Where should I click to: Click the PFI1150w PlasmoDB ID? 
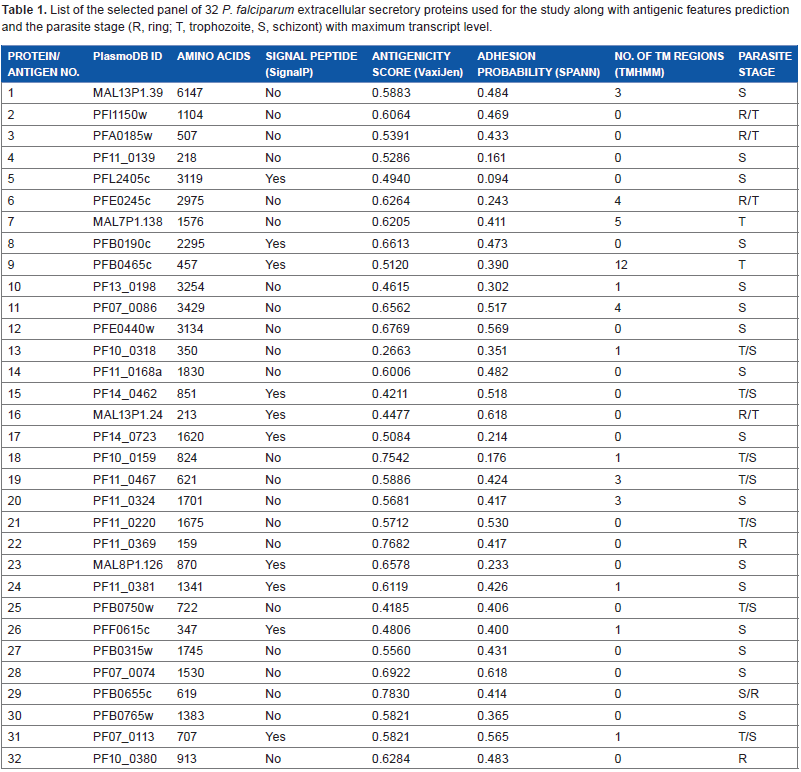[x=120, y=115]
